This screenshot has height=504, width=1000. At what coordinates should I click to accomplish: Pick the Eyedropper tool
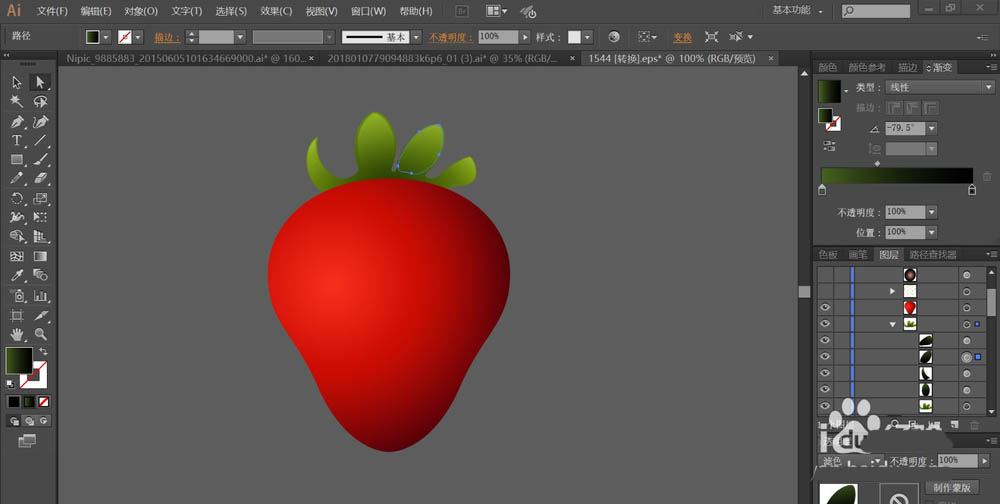pos(17,276)
